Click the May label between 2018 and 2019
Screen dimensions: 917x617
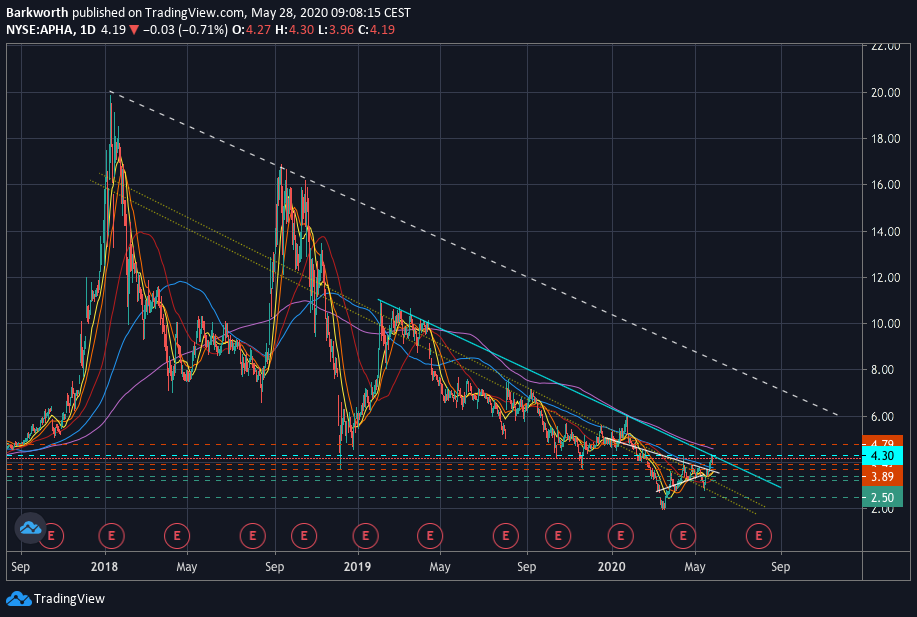tap(187, 567)
